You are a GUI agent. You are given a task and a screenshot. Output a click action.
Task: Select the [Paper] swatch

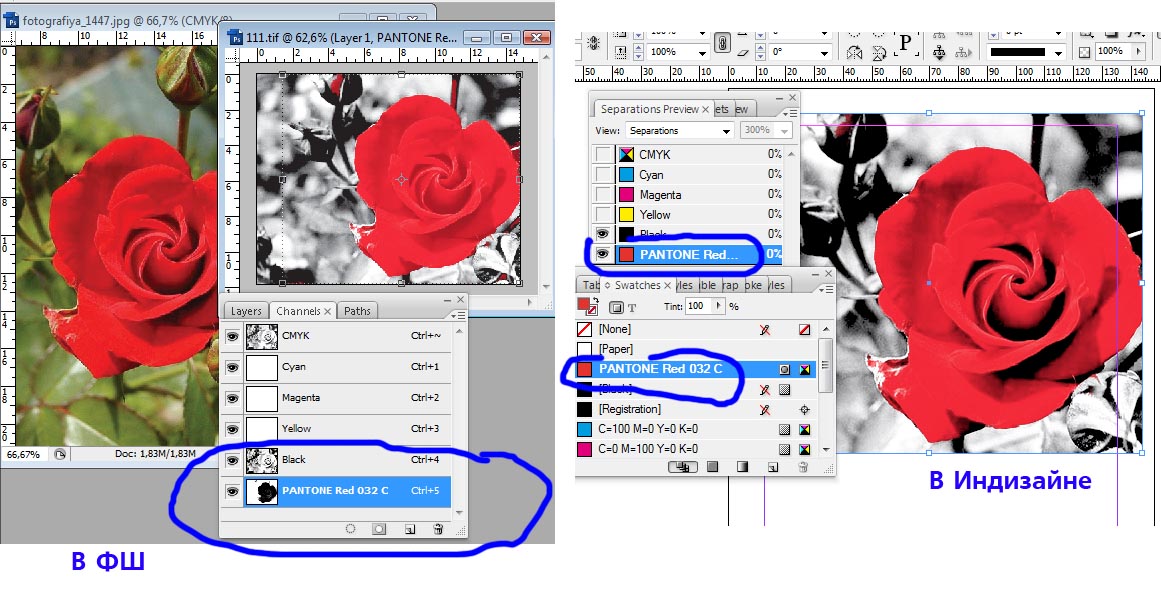coord(696,349)
